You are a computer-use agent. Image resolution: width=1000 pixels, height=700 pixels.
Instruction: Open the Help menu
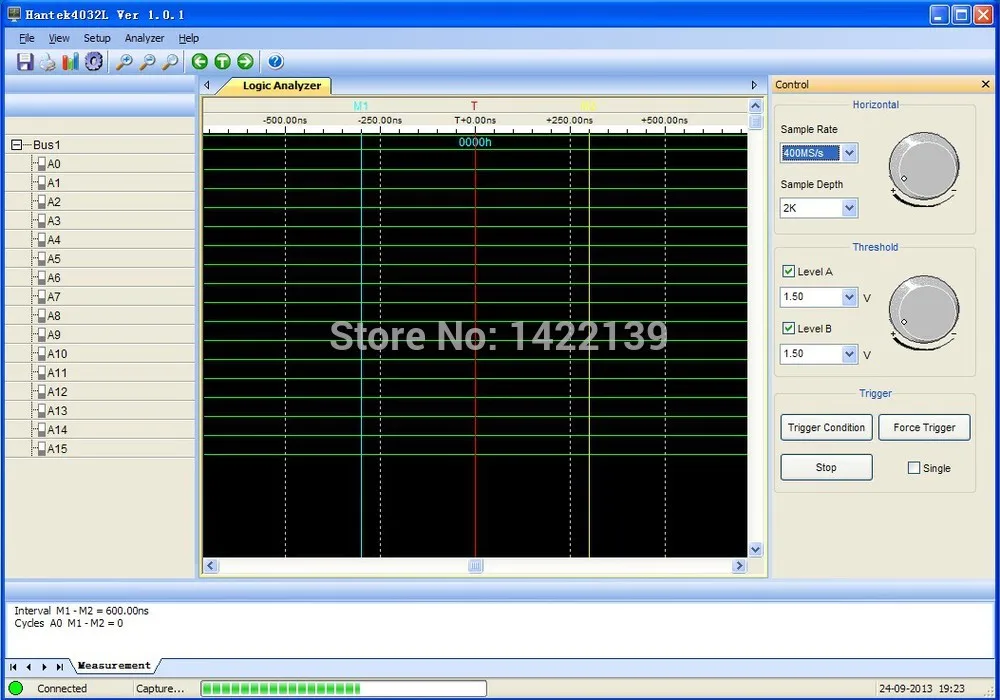coord(188,38)
